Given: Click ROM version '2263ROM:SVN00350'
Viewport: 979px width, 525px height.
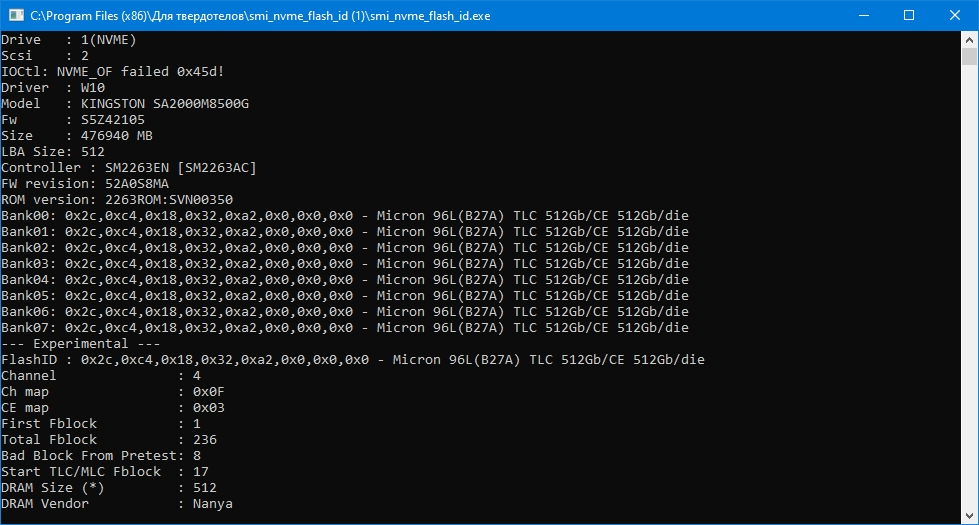Looking at the screenshot, I should pyautogui.click(x=169, y=200).
